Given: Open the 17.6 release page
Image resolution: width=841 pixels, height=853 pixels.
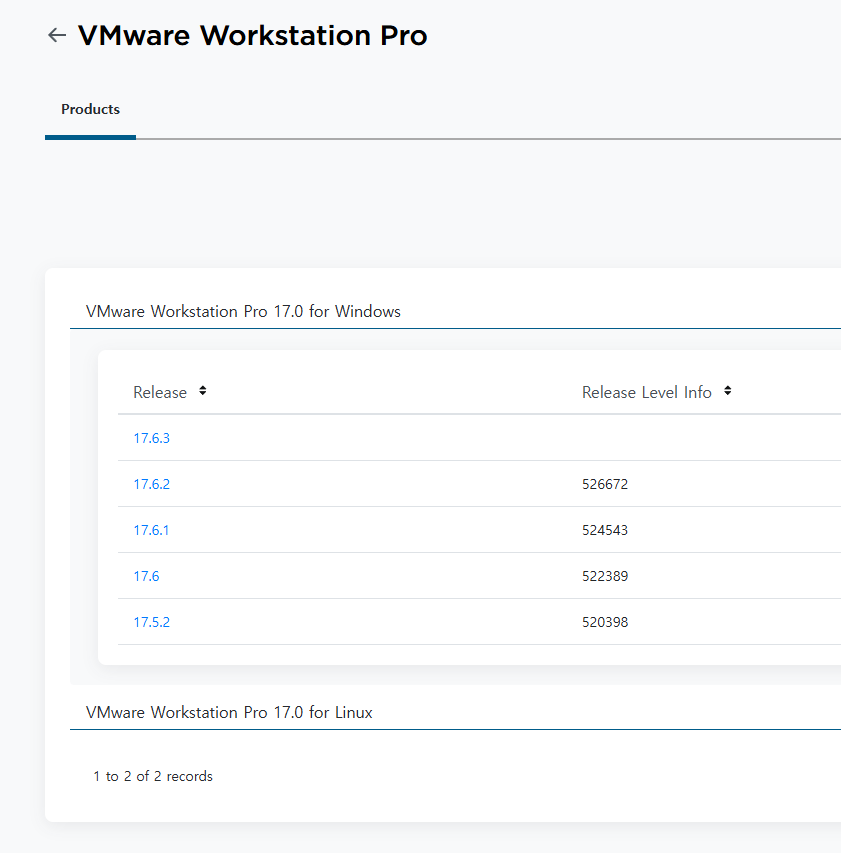Looking at the screenshot, I should (146, 576).
